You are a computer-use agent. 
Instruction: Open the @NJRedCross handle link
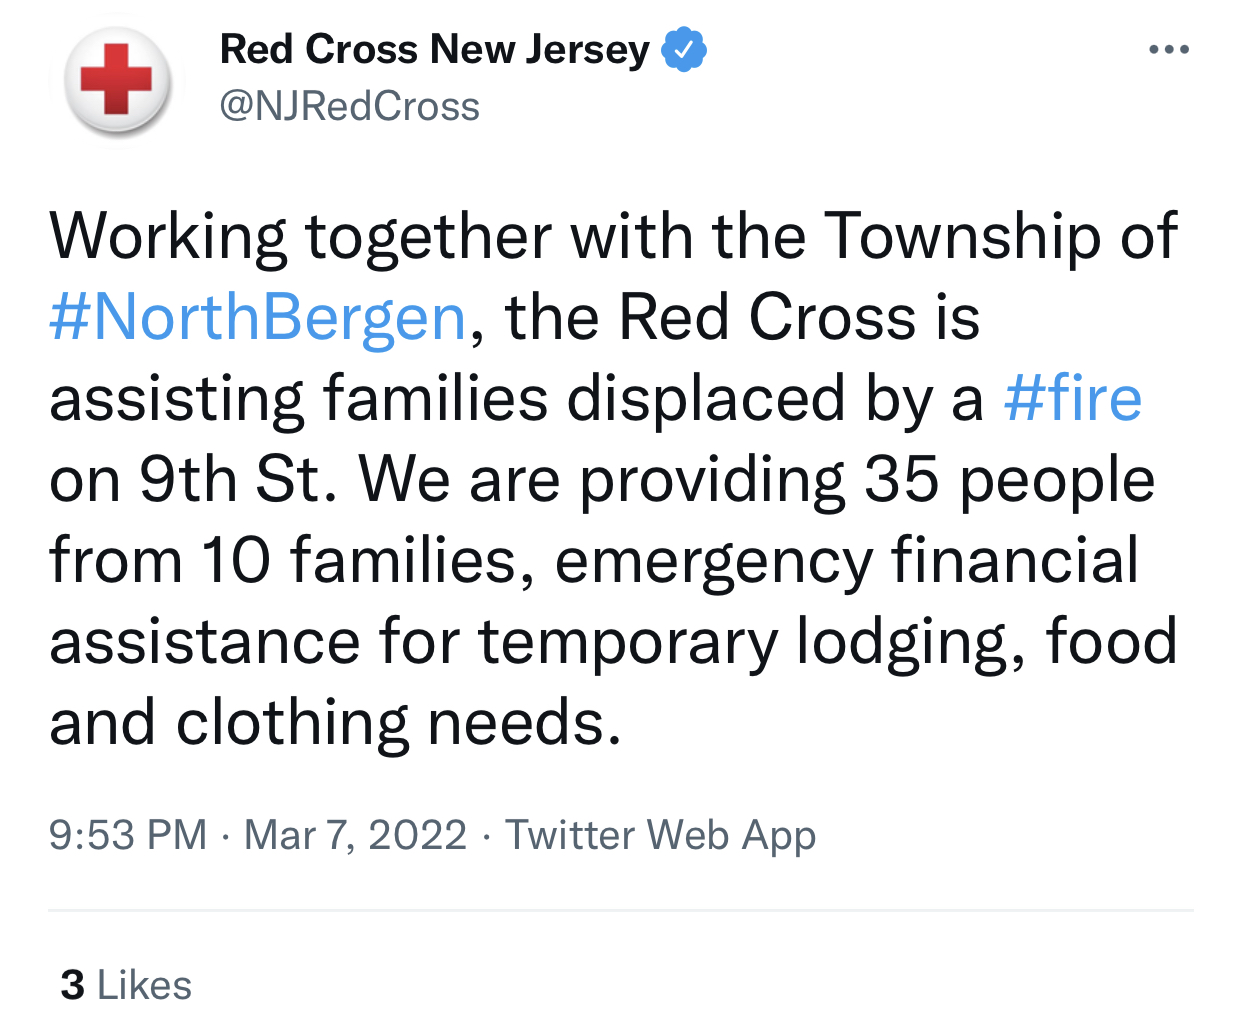pyautogui.click(x=349, y=106)
